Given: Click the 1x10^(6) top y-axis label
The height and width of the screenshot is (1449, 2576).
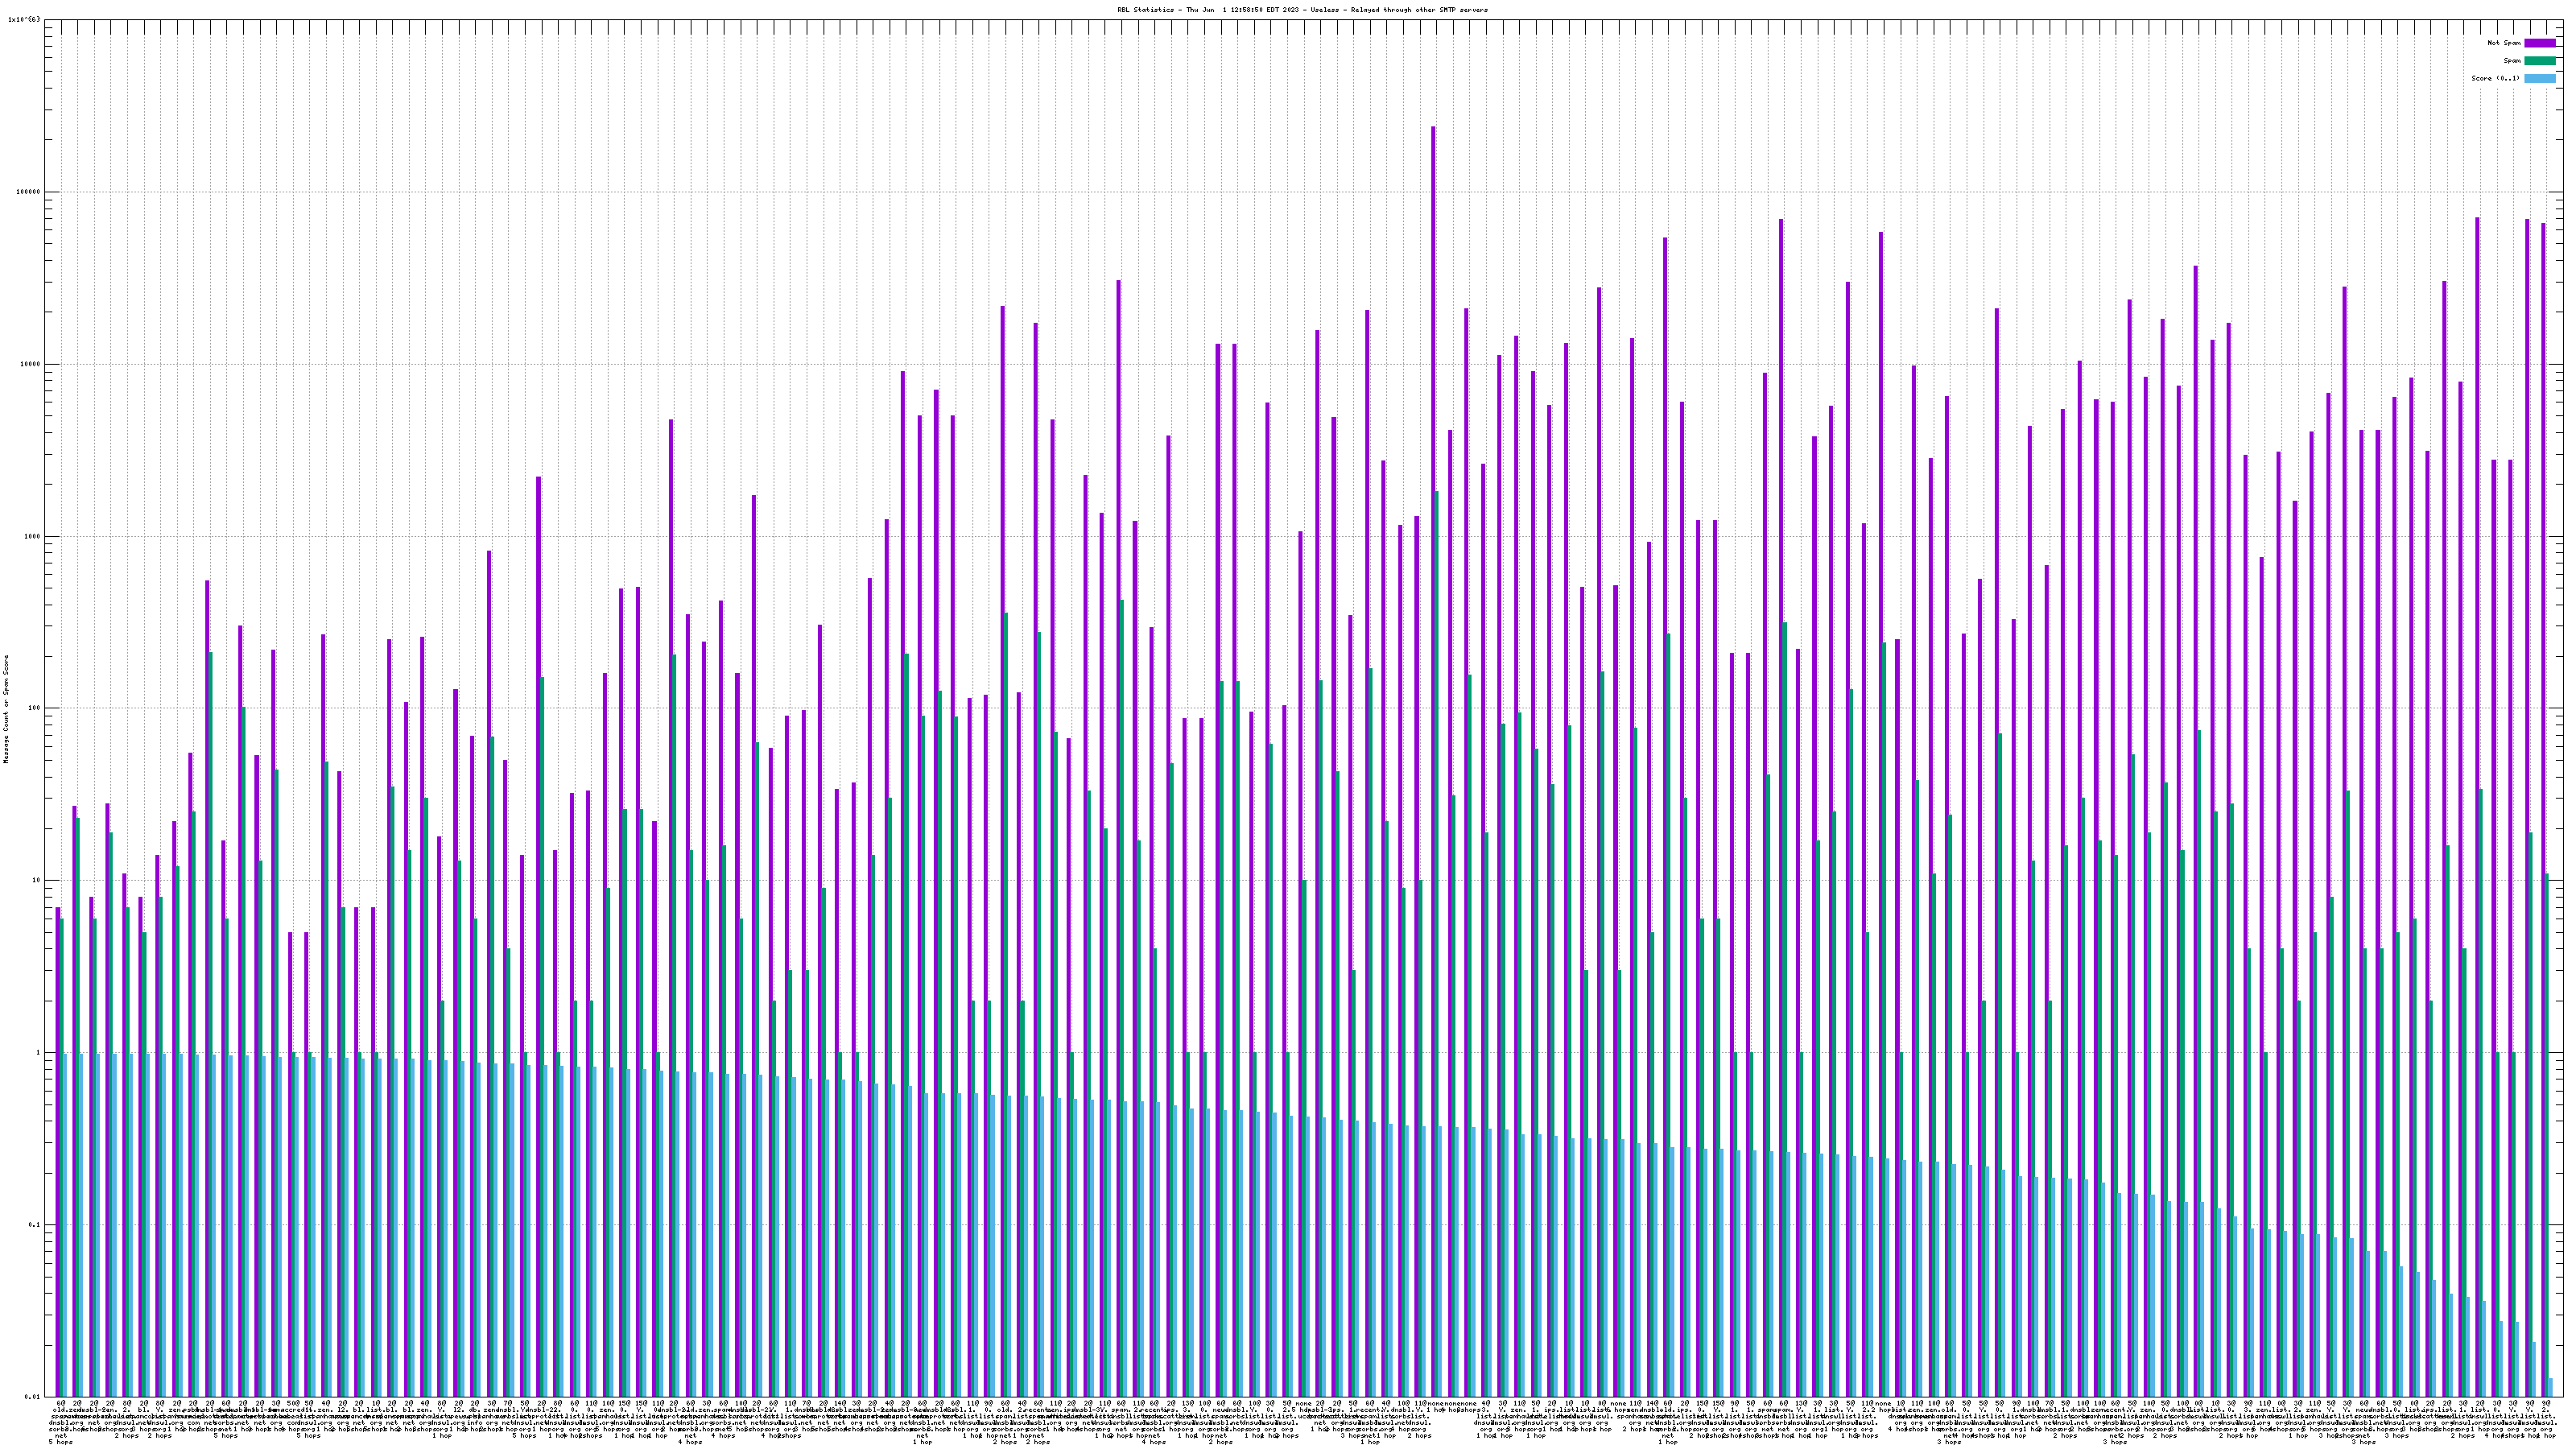Looking at the screenshot, I should (x=24, y=19).
